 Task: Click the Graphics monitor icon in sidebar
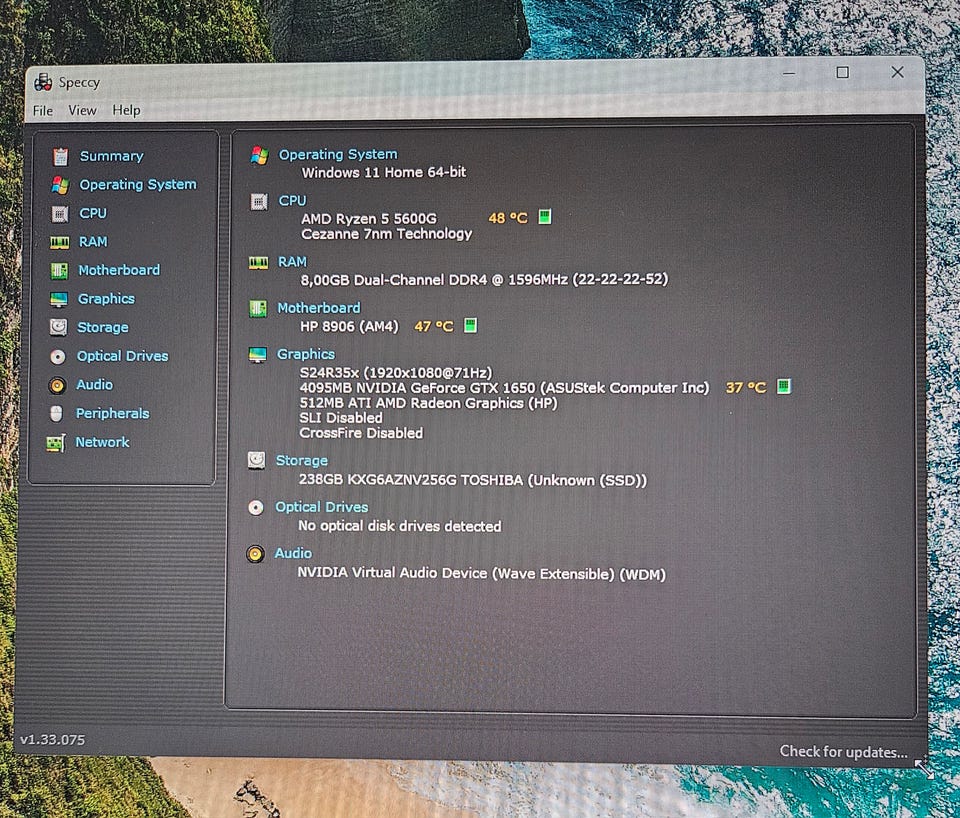coord(59,299)
